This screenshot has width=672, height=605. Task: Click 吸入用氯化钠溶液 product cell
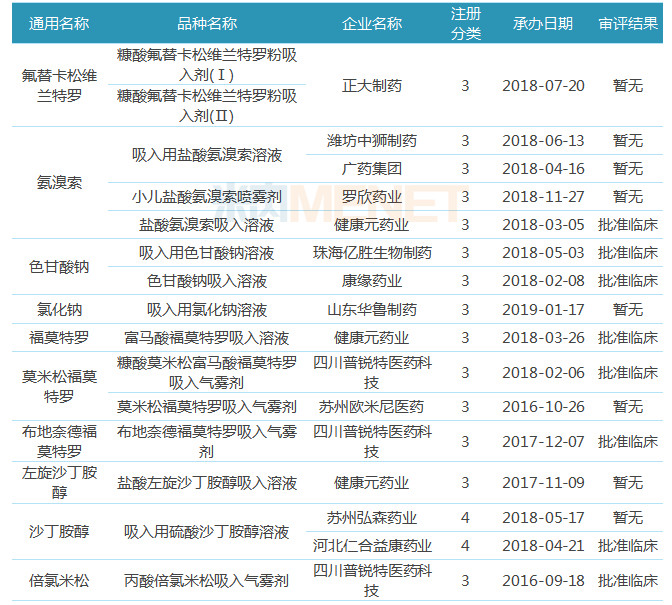207,309
